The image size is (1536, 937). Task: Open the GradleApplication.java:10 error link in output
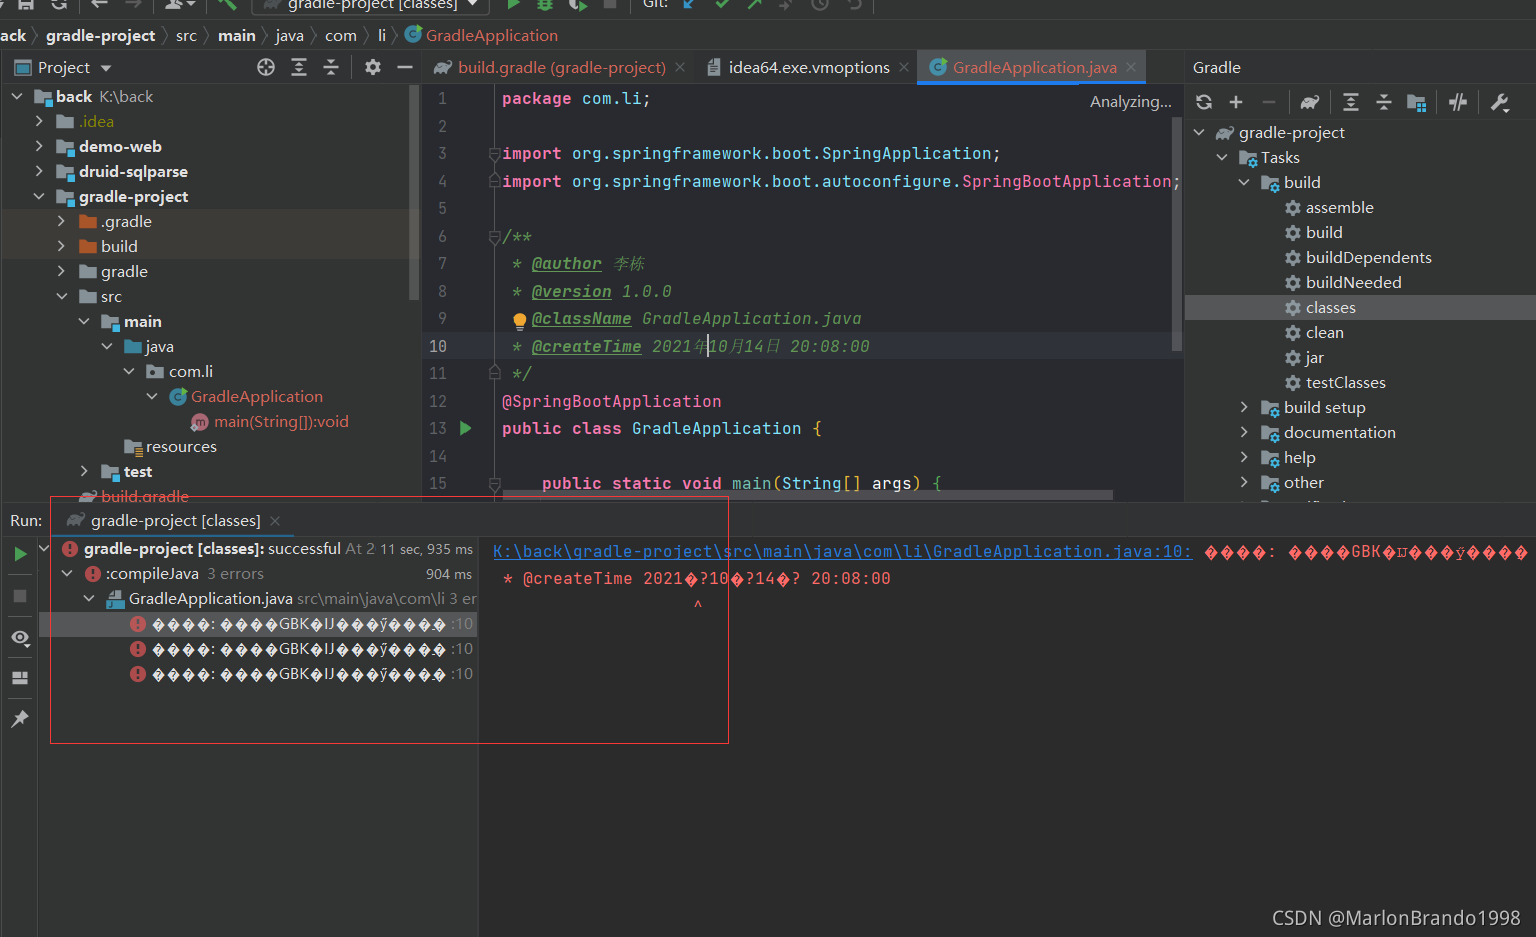[x=842, y=551]
